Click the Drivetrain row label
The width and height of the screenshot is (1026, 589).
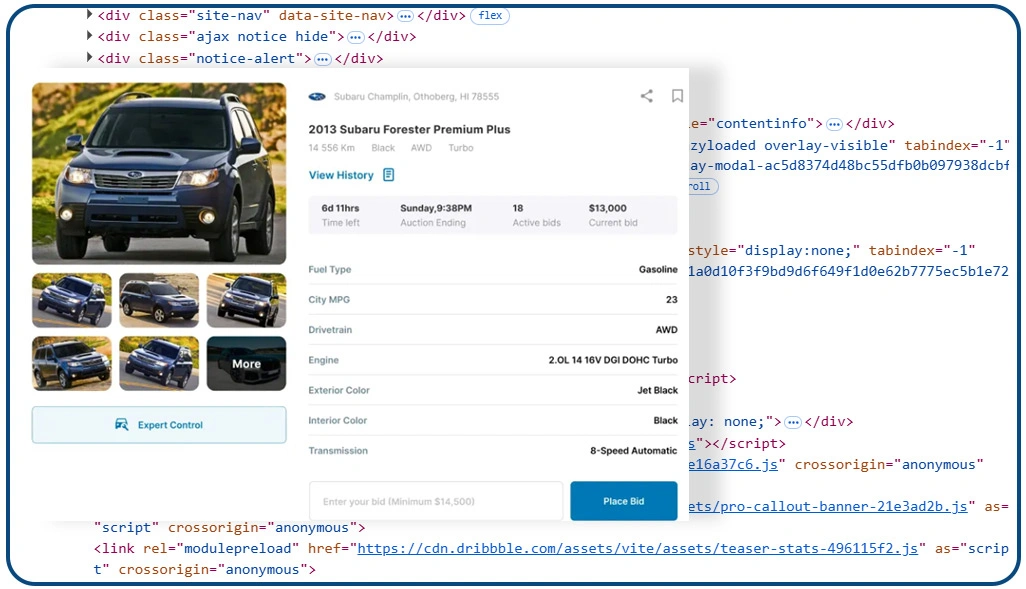pos(330,330)
